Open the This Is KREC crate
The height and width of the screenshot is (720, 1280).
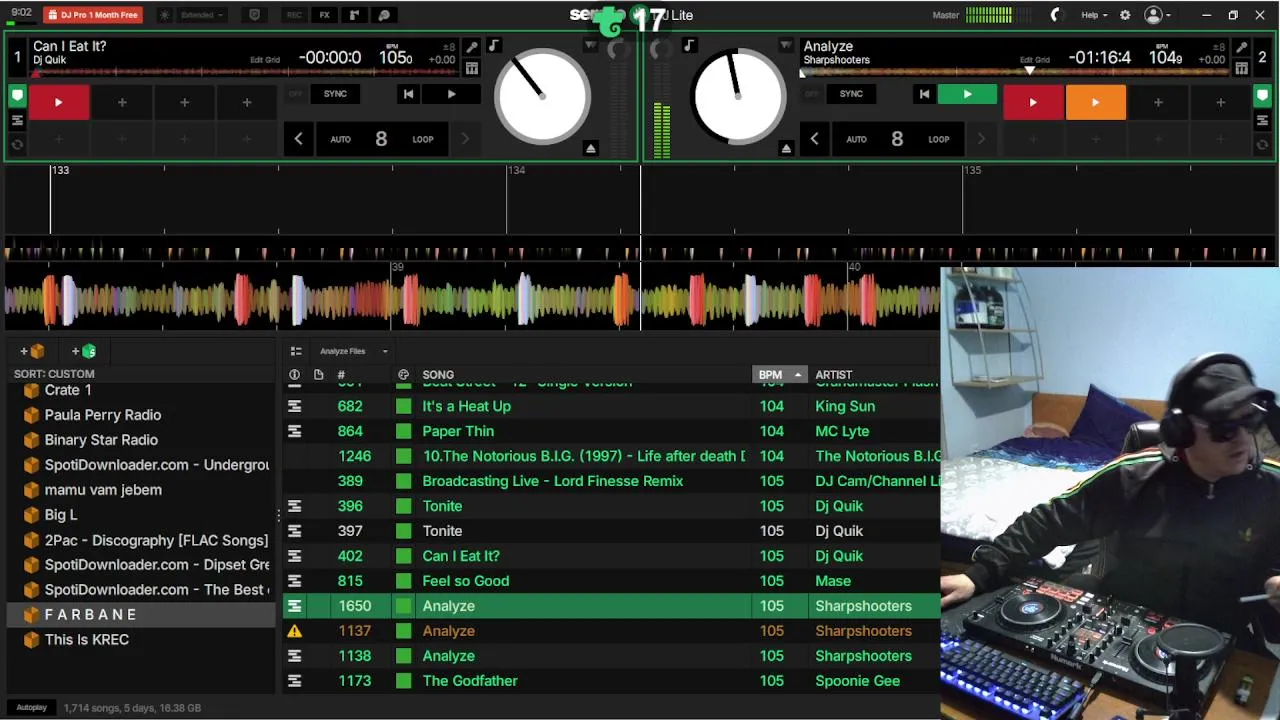87,640
